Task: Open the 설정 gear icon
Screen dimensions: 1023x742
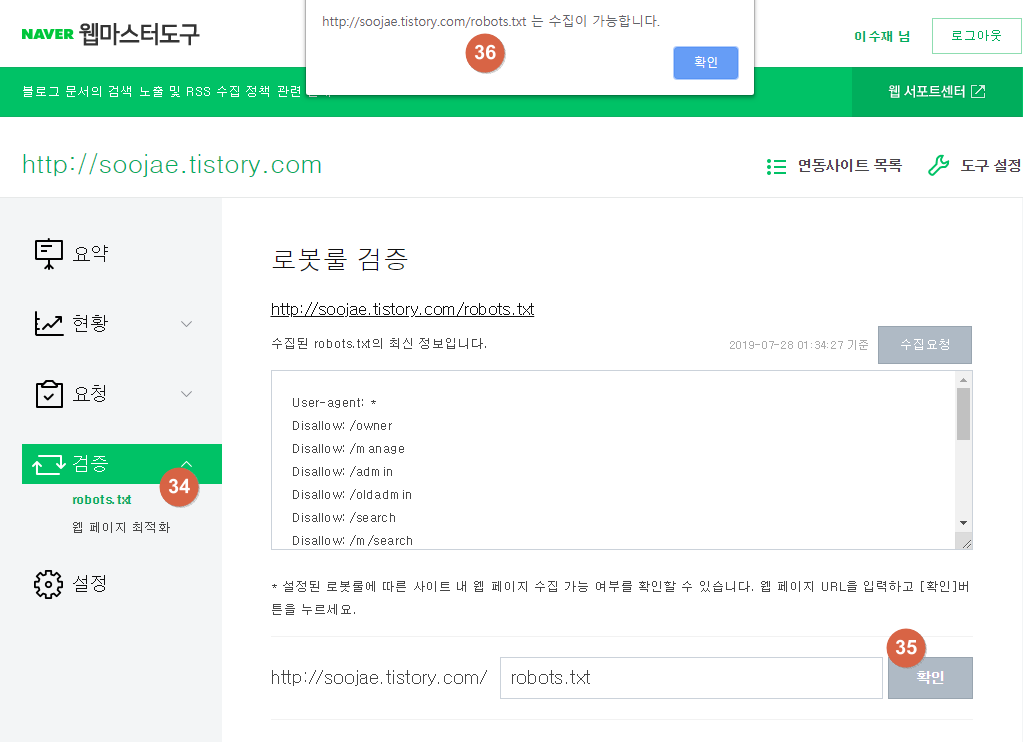Action: [x=48, y=584]
